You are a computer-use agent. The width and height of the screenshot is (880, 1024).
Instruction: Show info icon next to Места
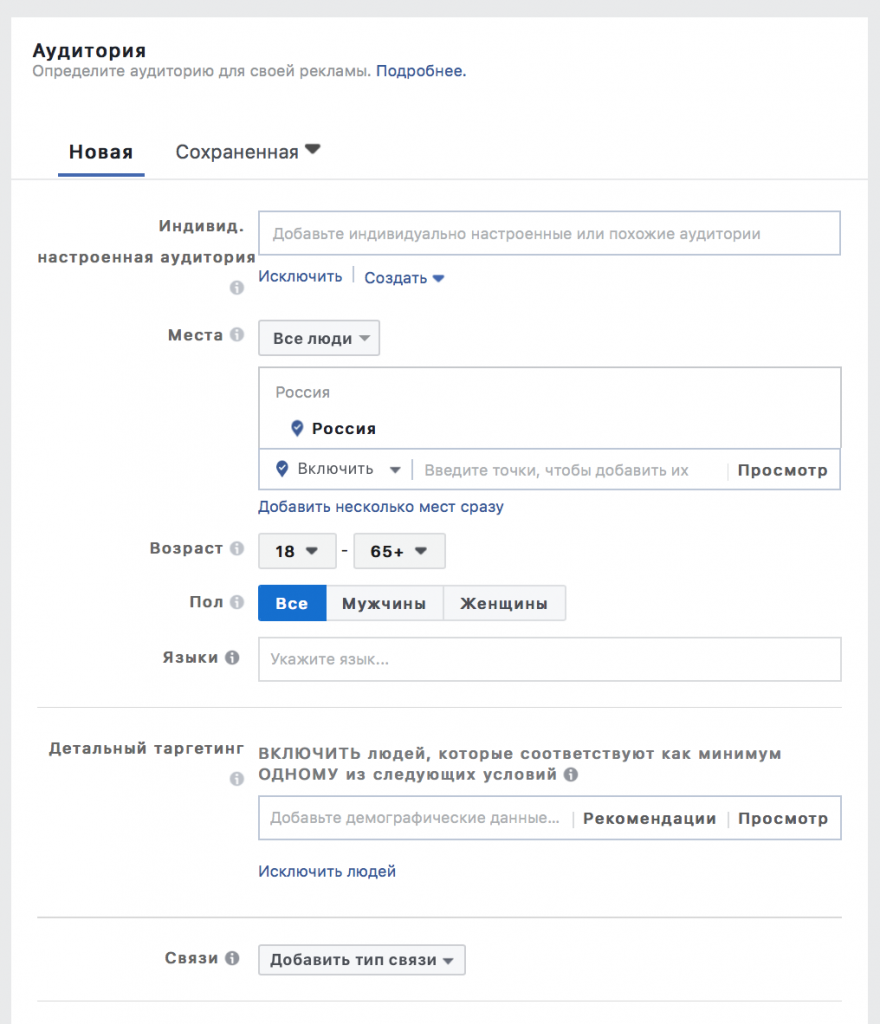[237, 334]
